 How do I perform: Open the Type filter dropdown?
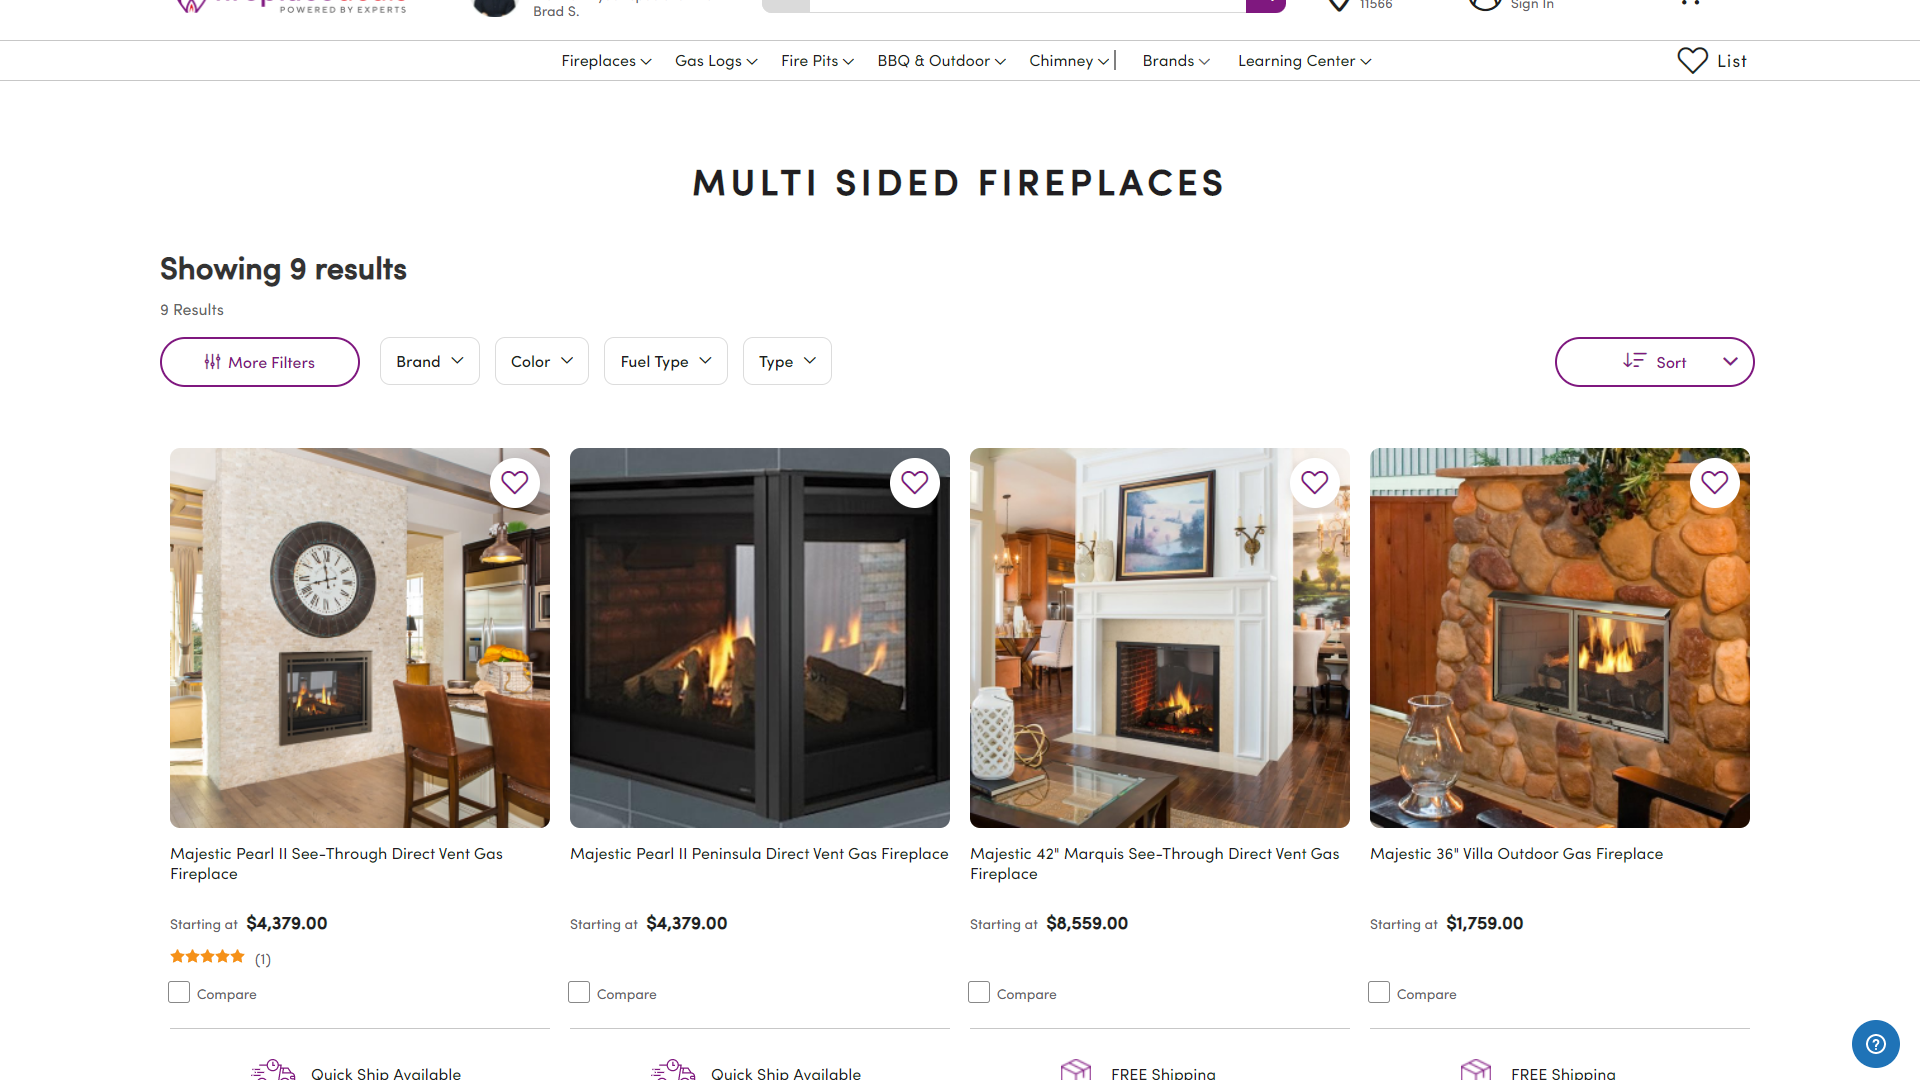(787, 361)
